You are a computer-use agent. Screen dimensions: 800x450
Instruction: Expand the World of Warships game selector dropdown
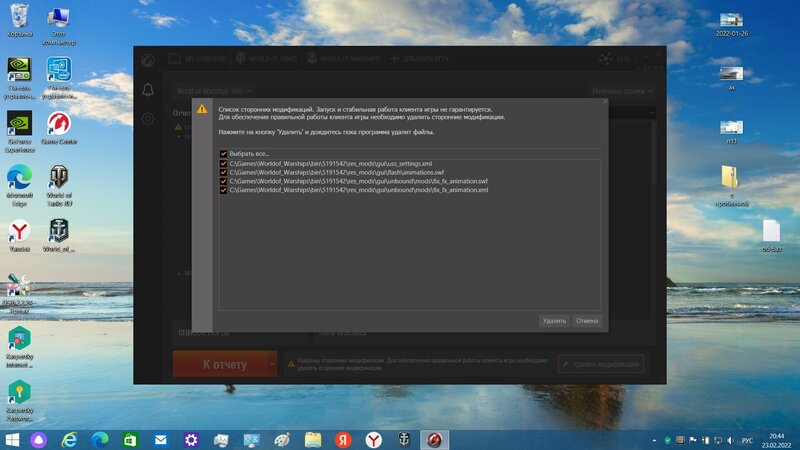214,90
